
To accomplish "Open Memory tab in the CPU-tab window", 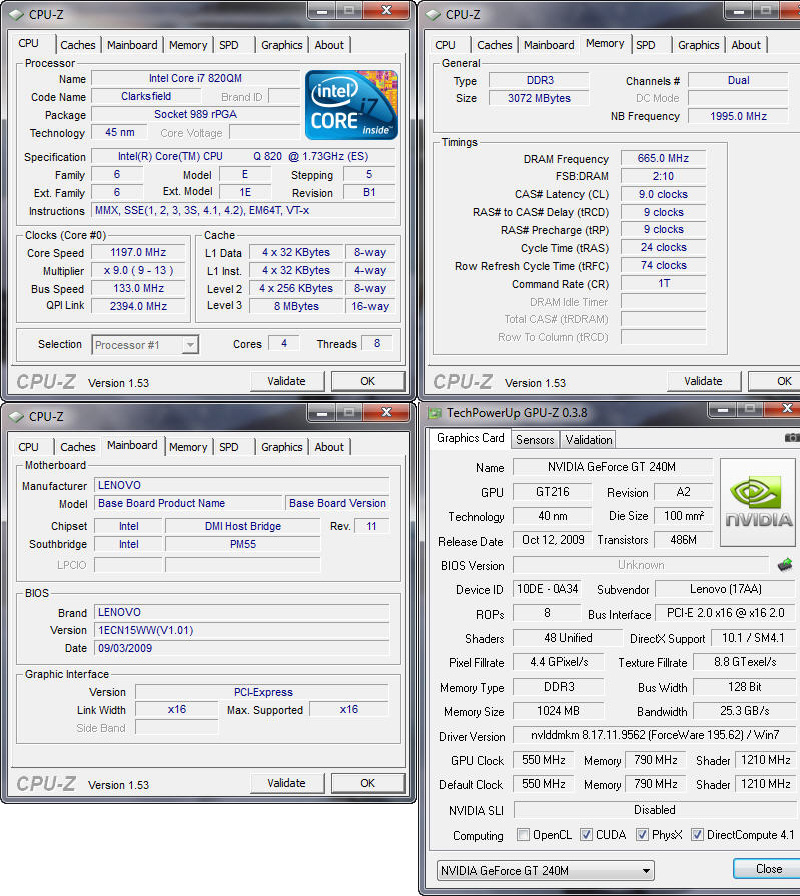I will pos(188,45).
